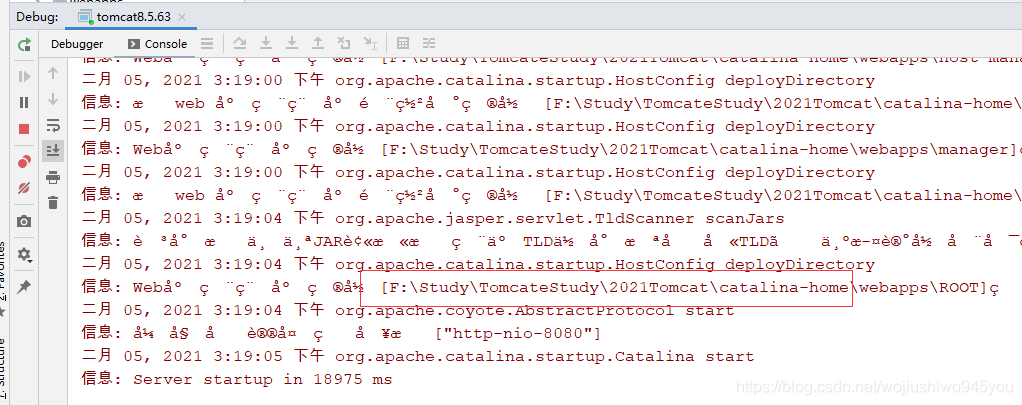This screenshot has height=405, width=1022.
Task: Print the console output
Action: (53, 177)
